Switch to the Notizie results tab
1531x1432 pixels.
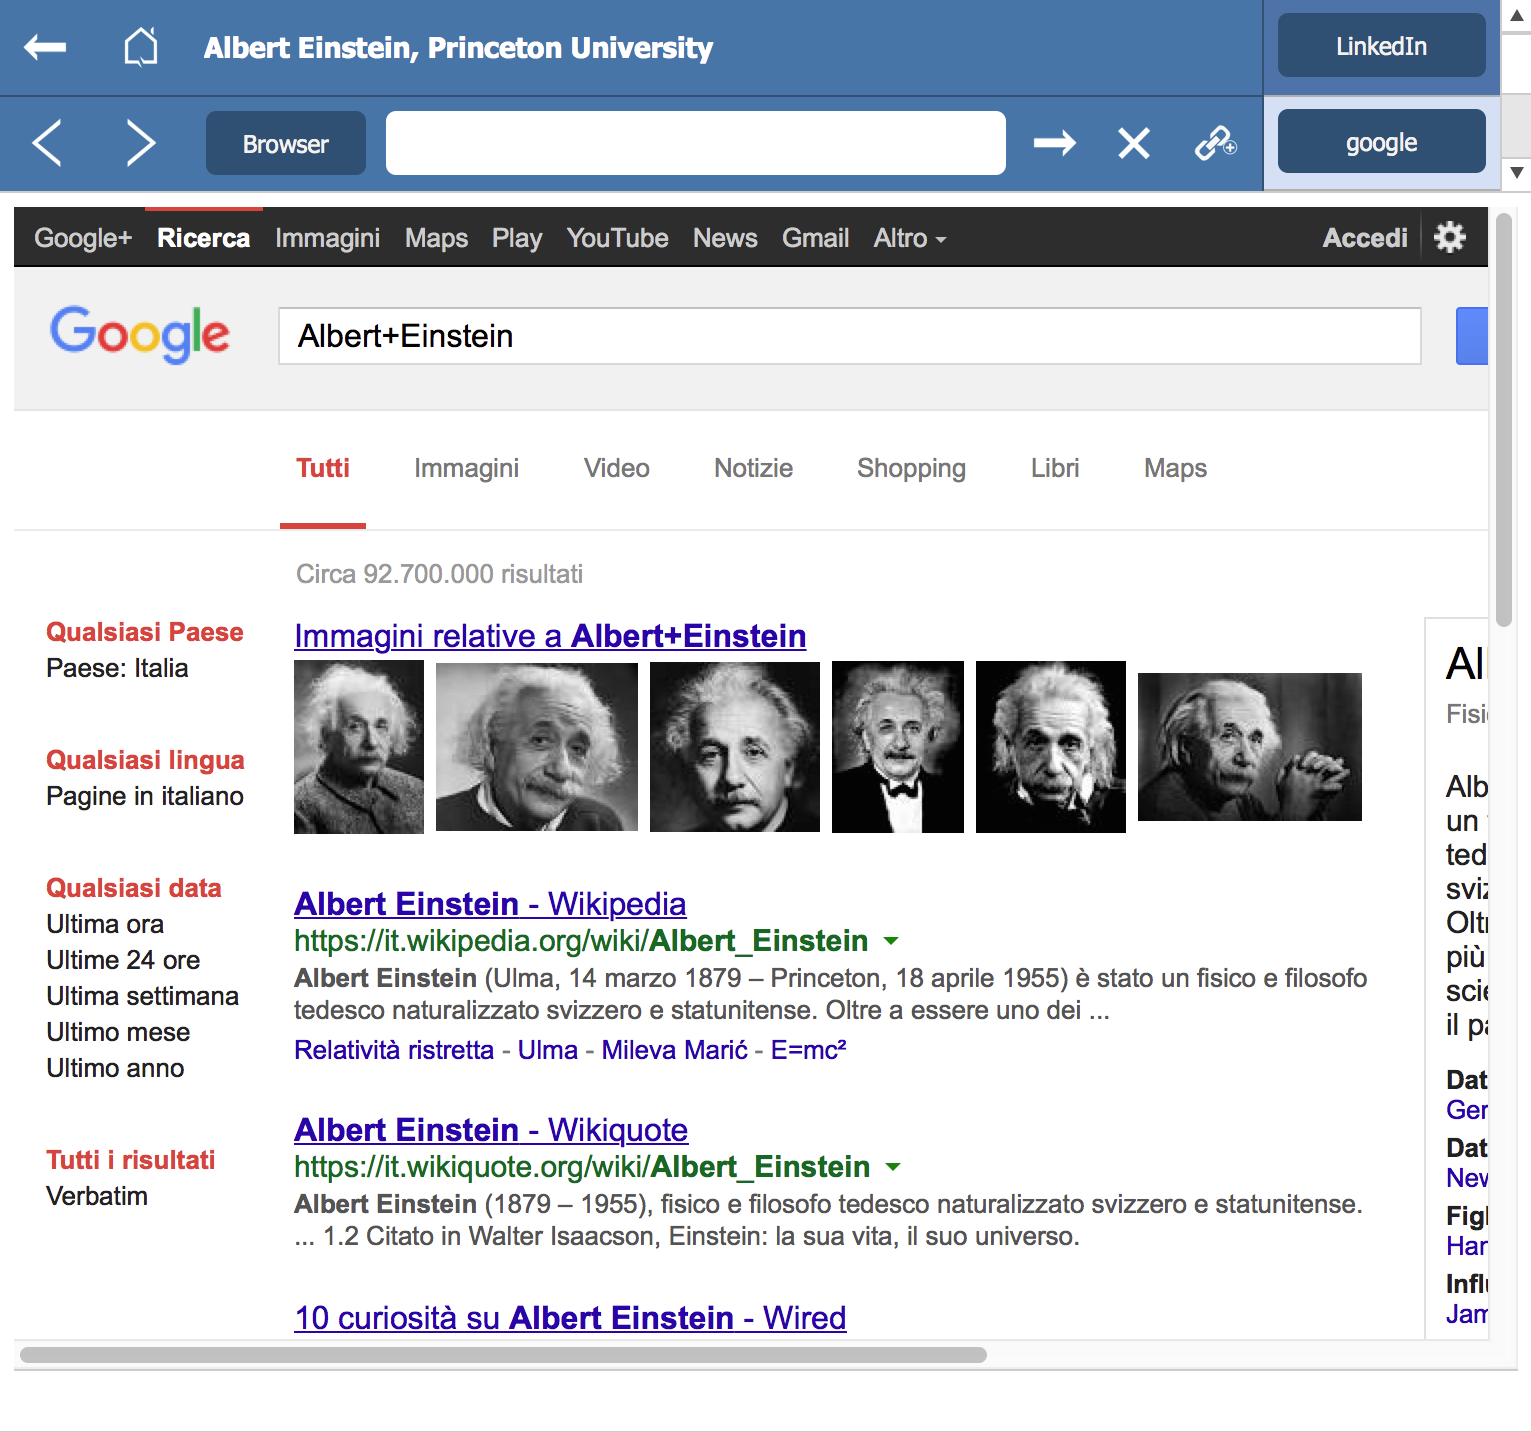754,468
